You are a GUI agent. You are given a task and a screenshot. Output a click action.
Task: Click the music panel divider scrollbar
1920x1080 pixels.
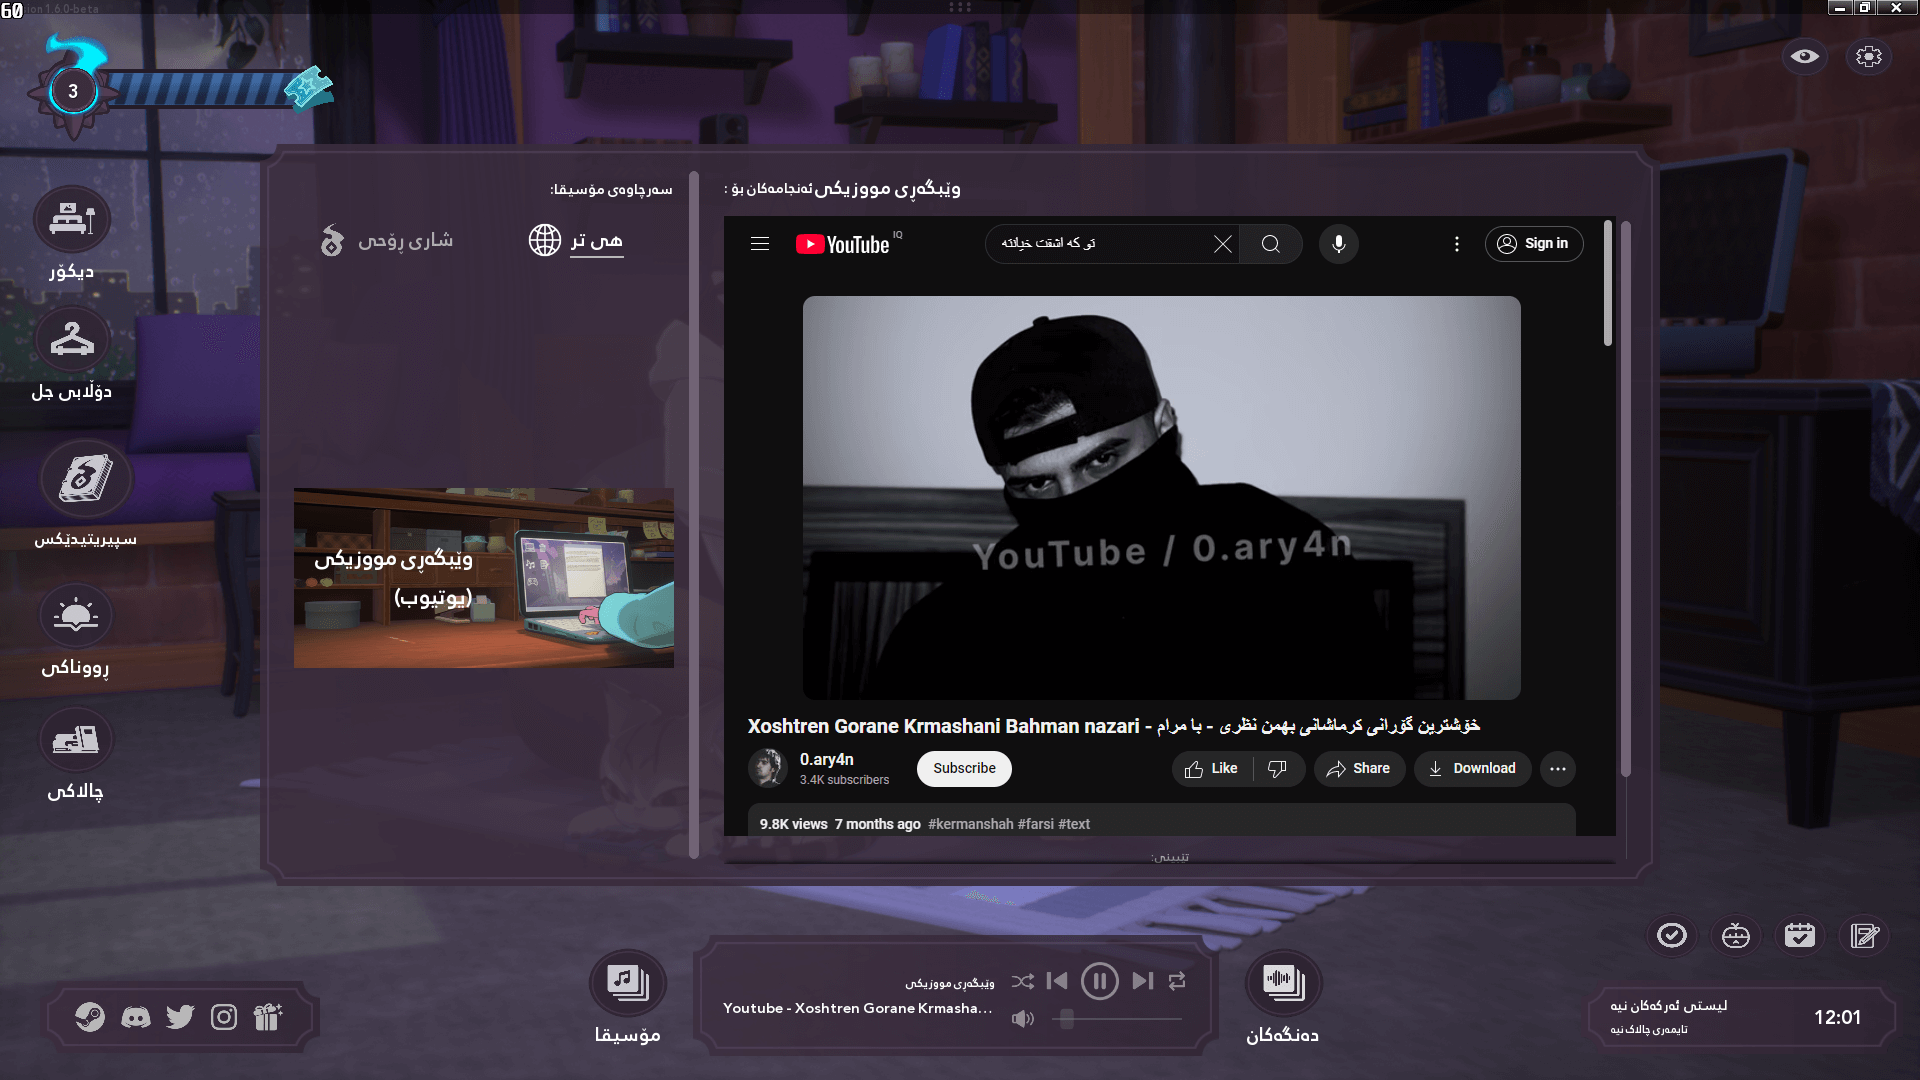(694, 514)
